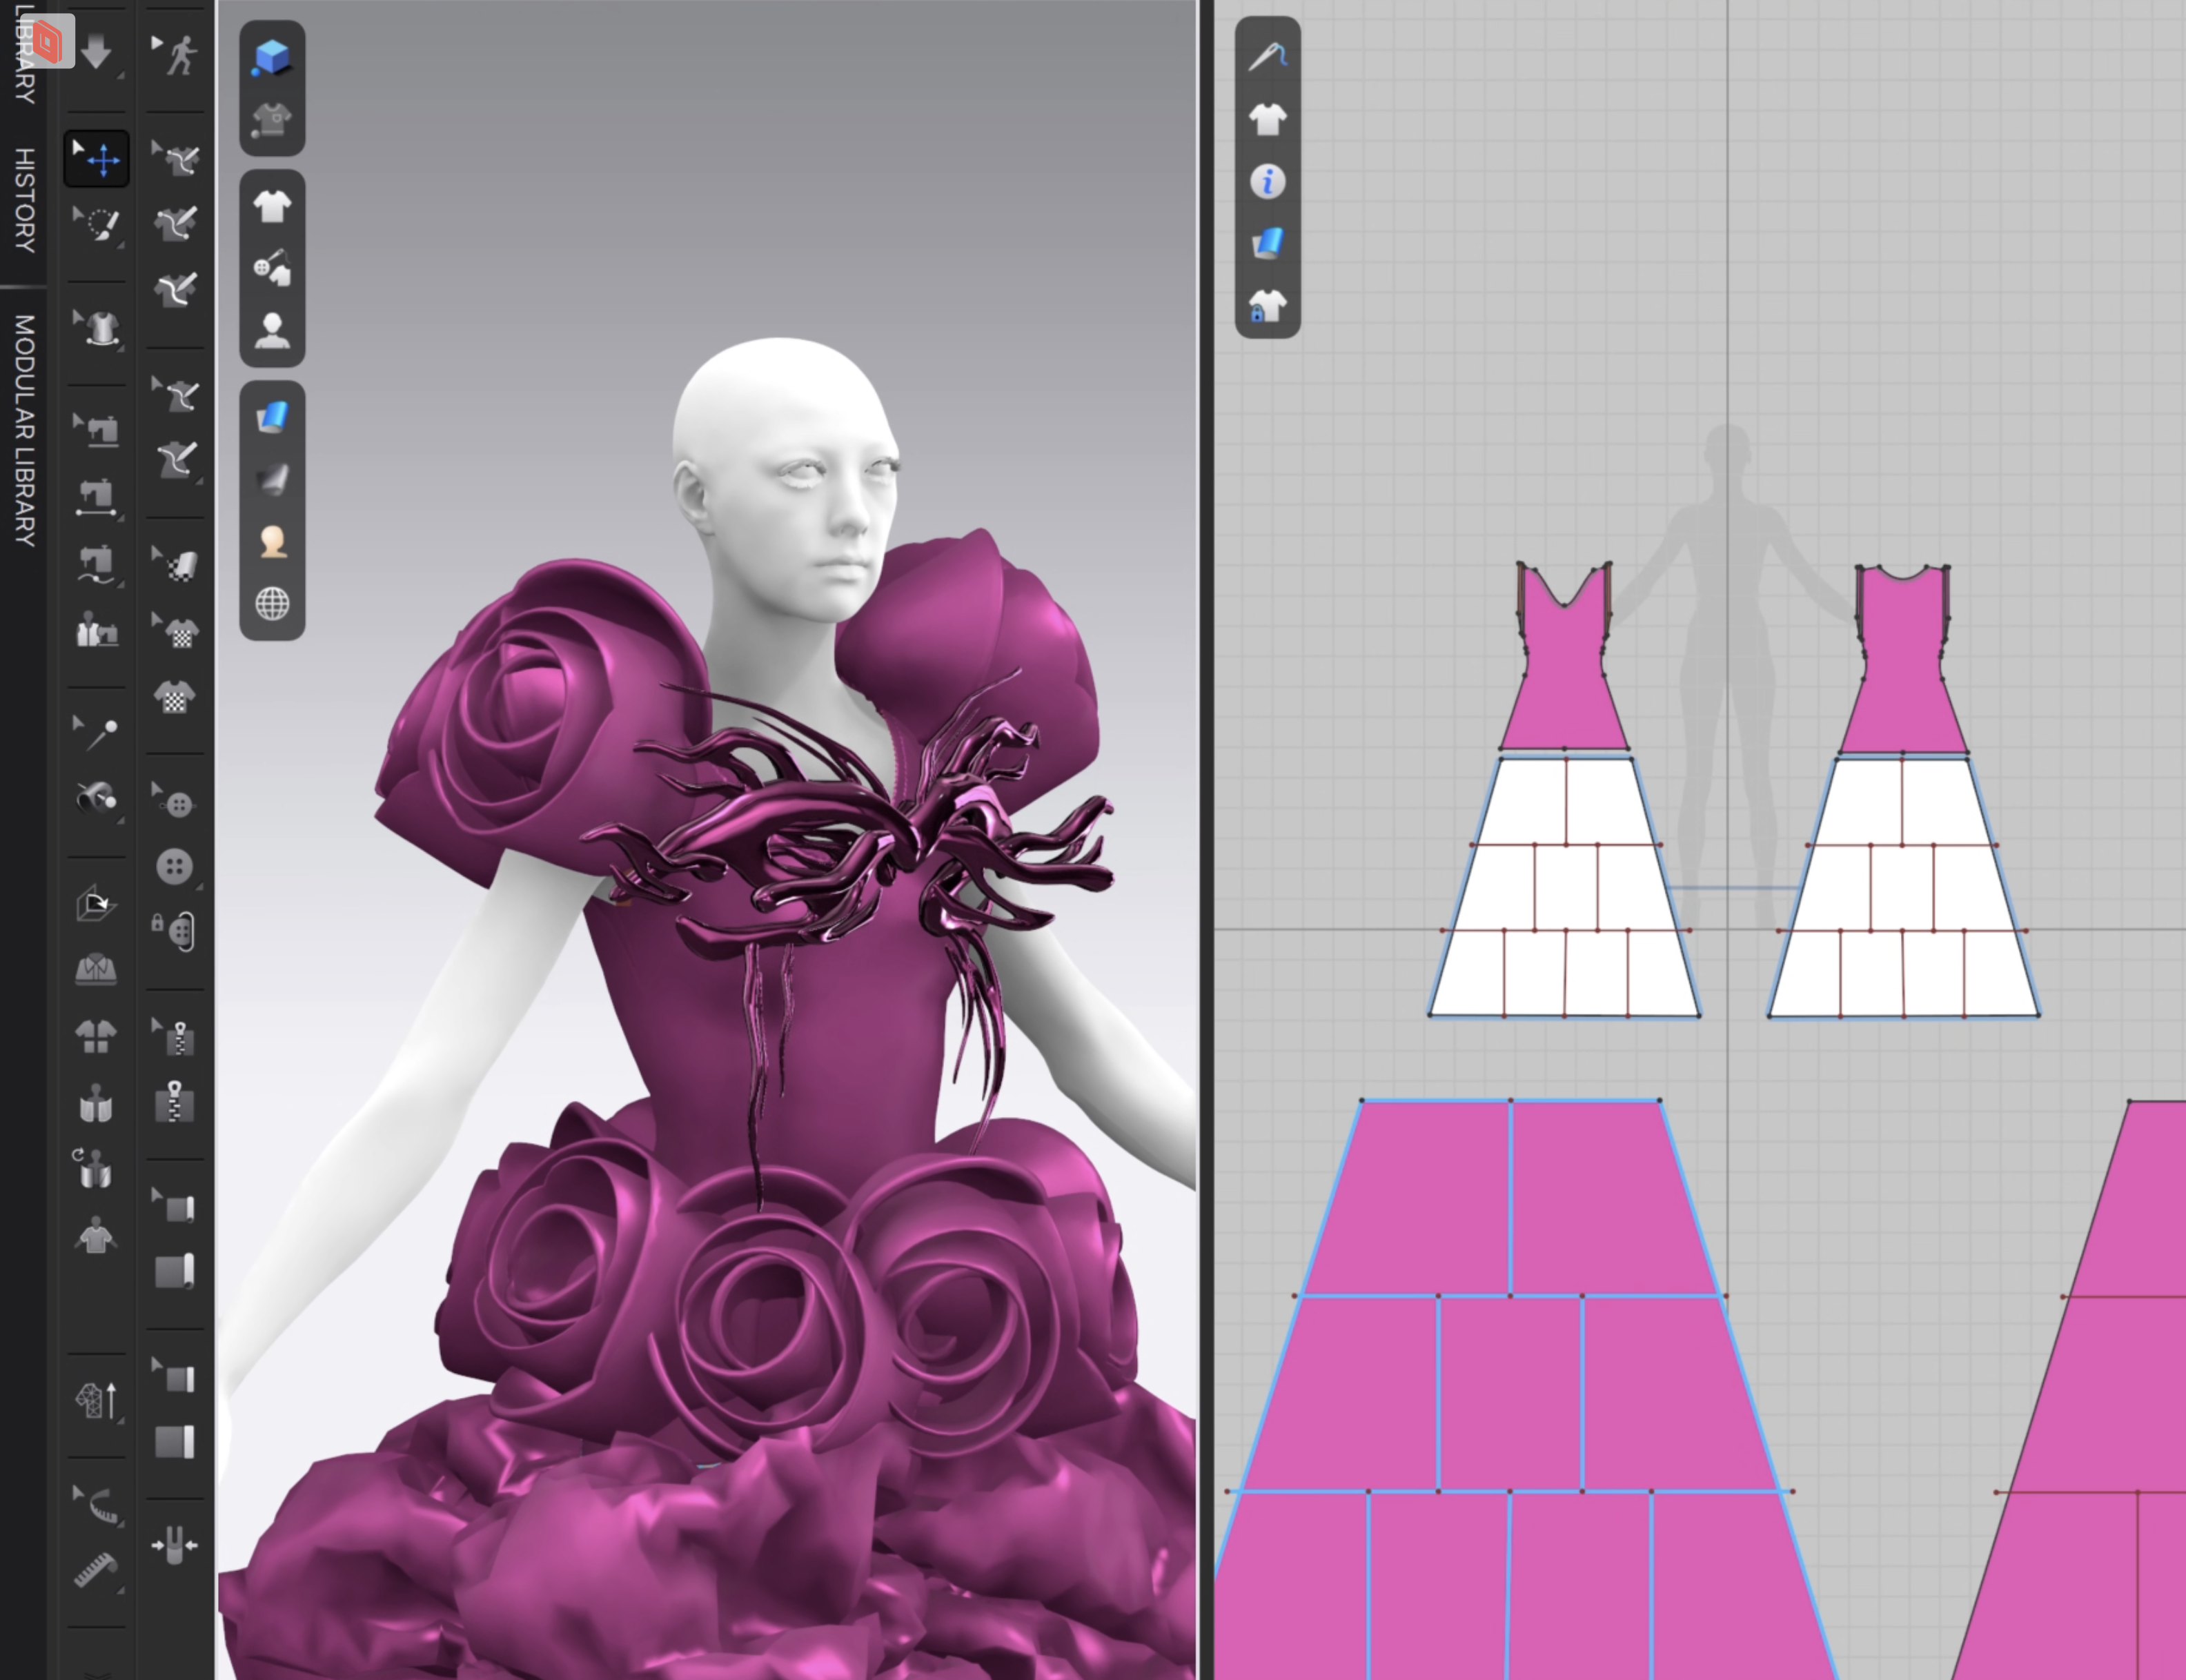The height and width of the screenshot is (1680, 2186).
Task: Select the folded shirt Fold tool
Action: click(x=96, y=968)
